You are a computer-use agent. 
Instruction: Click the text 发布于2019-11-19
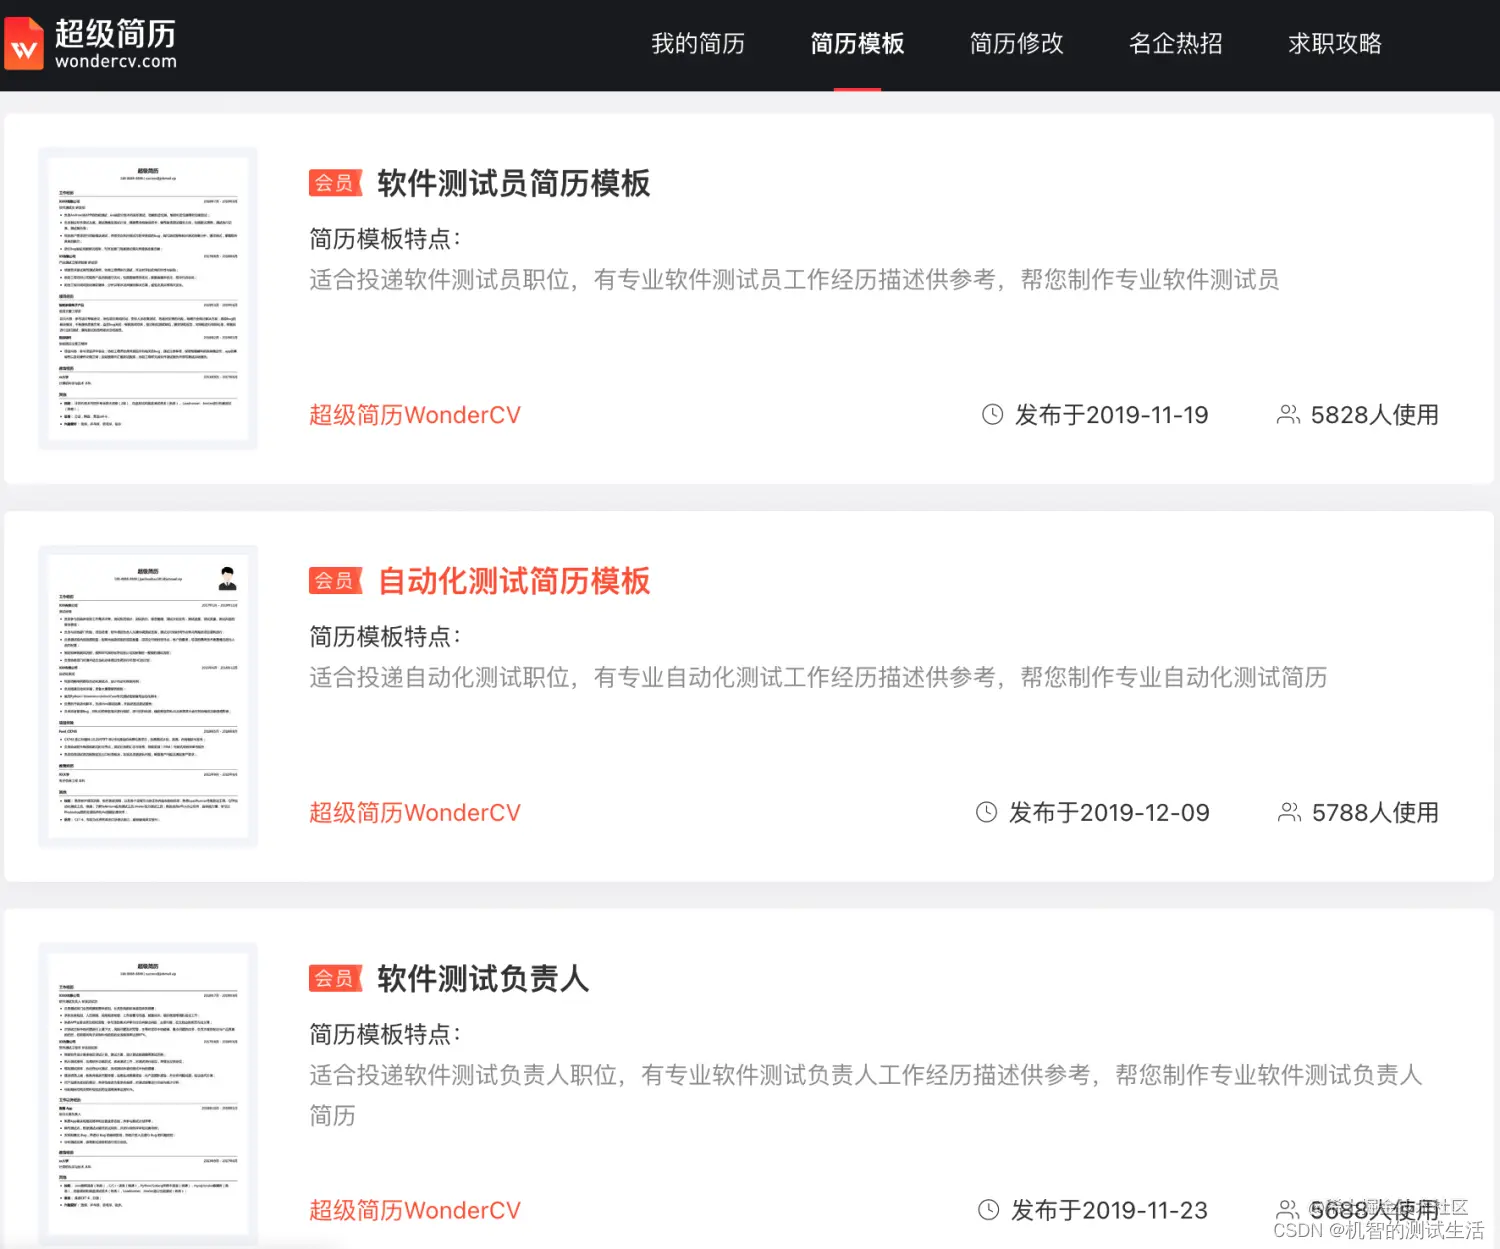1112,415
